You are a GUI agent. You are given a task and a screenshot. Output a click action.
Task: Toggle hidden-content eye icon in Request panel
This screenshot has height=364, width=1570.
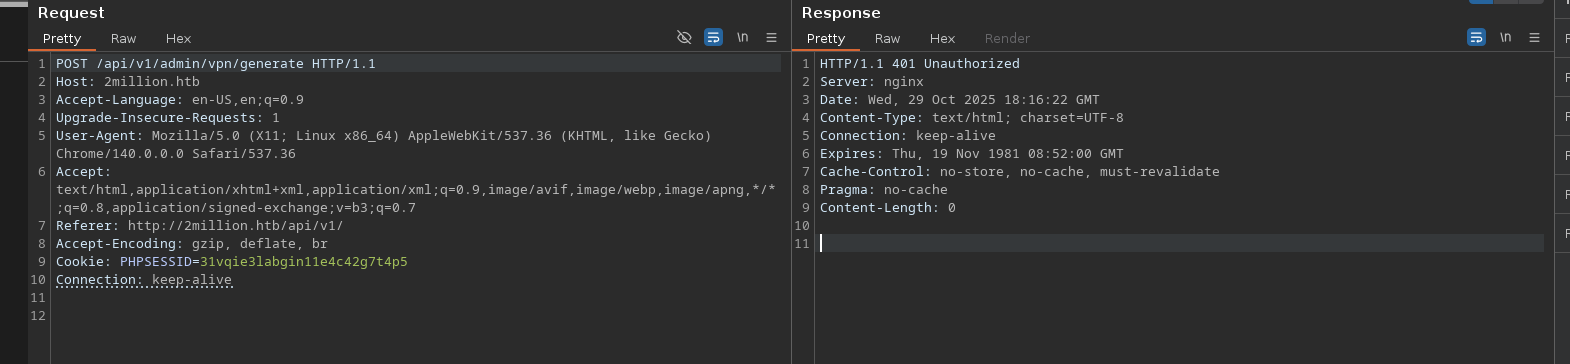click(x=684, y=37)
